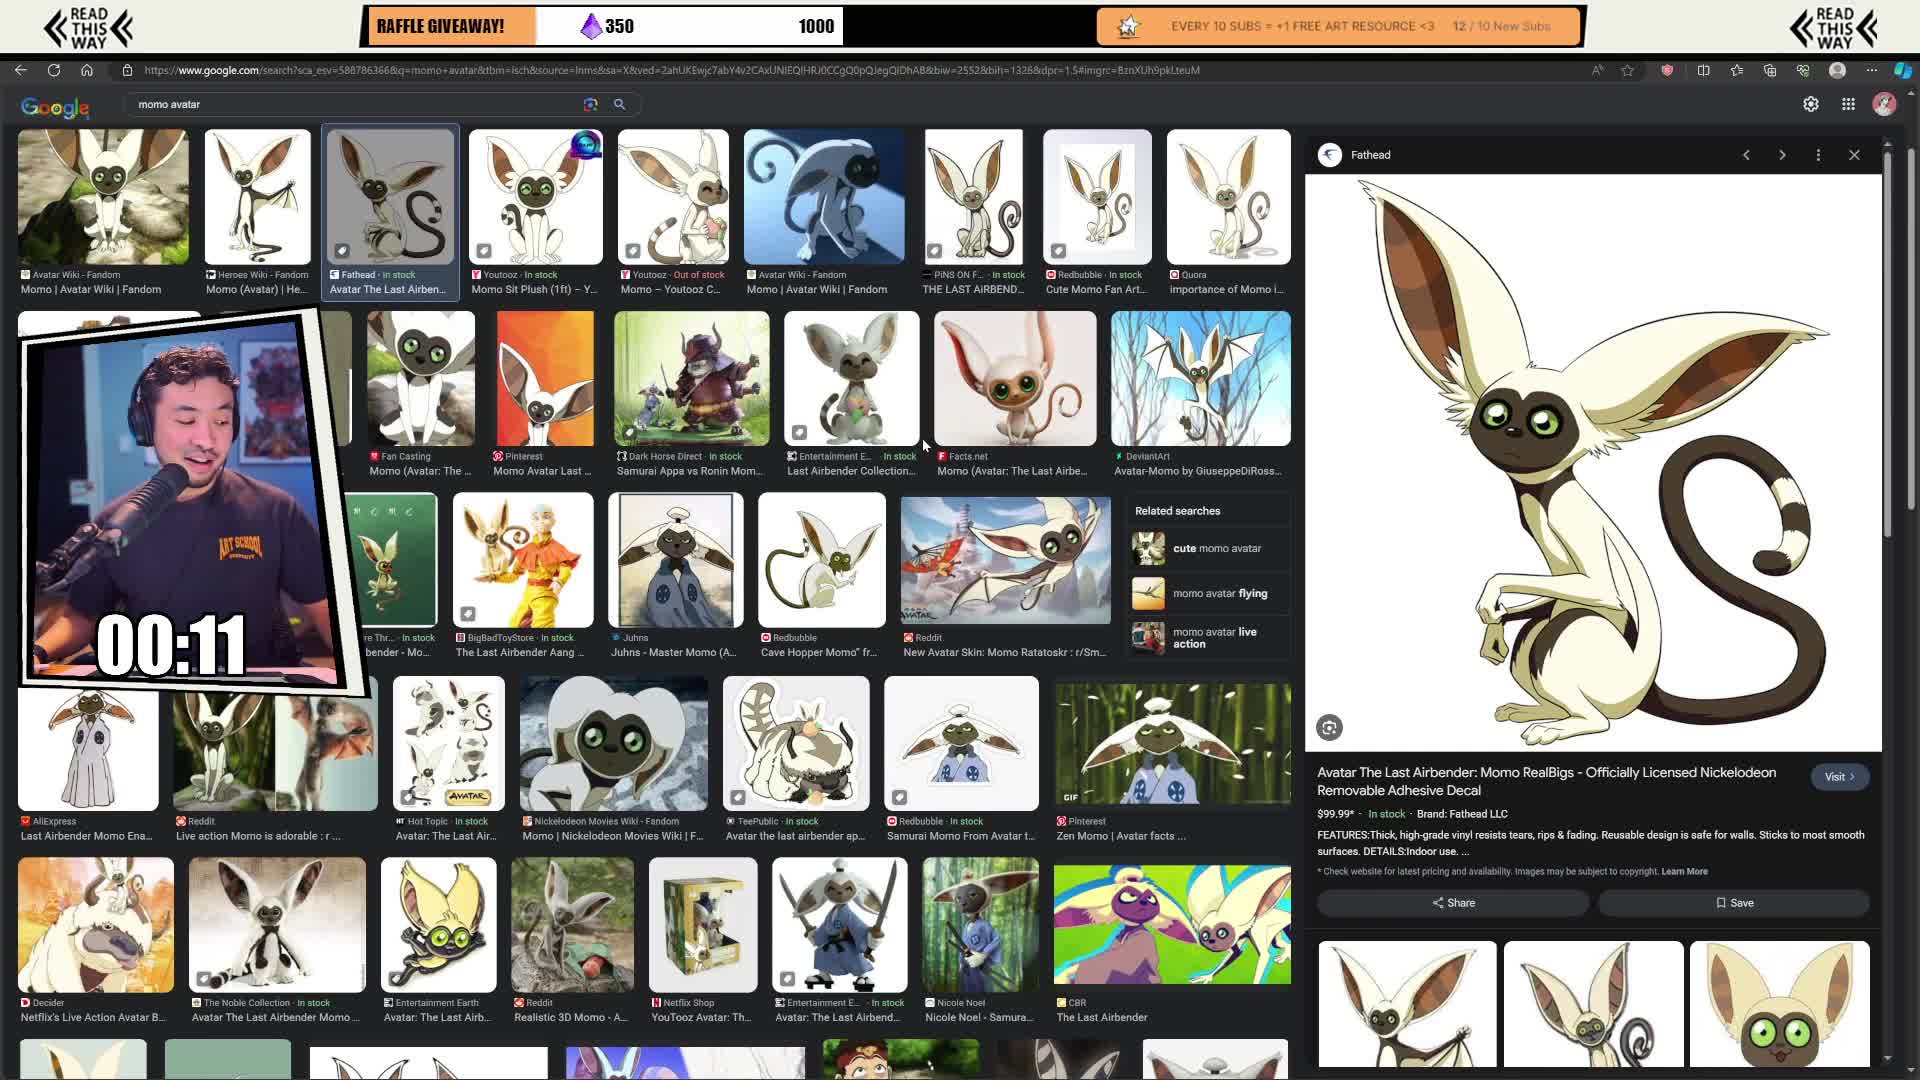
Task: Open Nickelodeon Movies Wiki Momo thumbnail
Action: (x=613, y=743)
